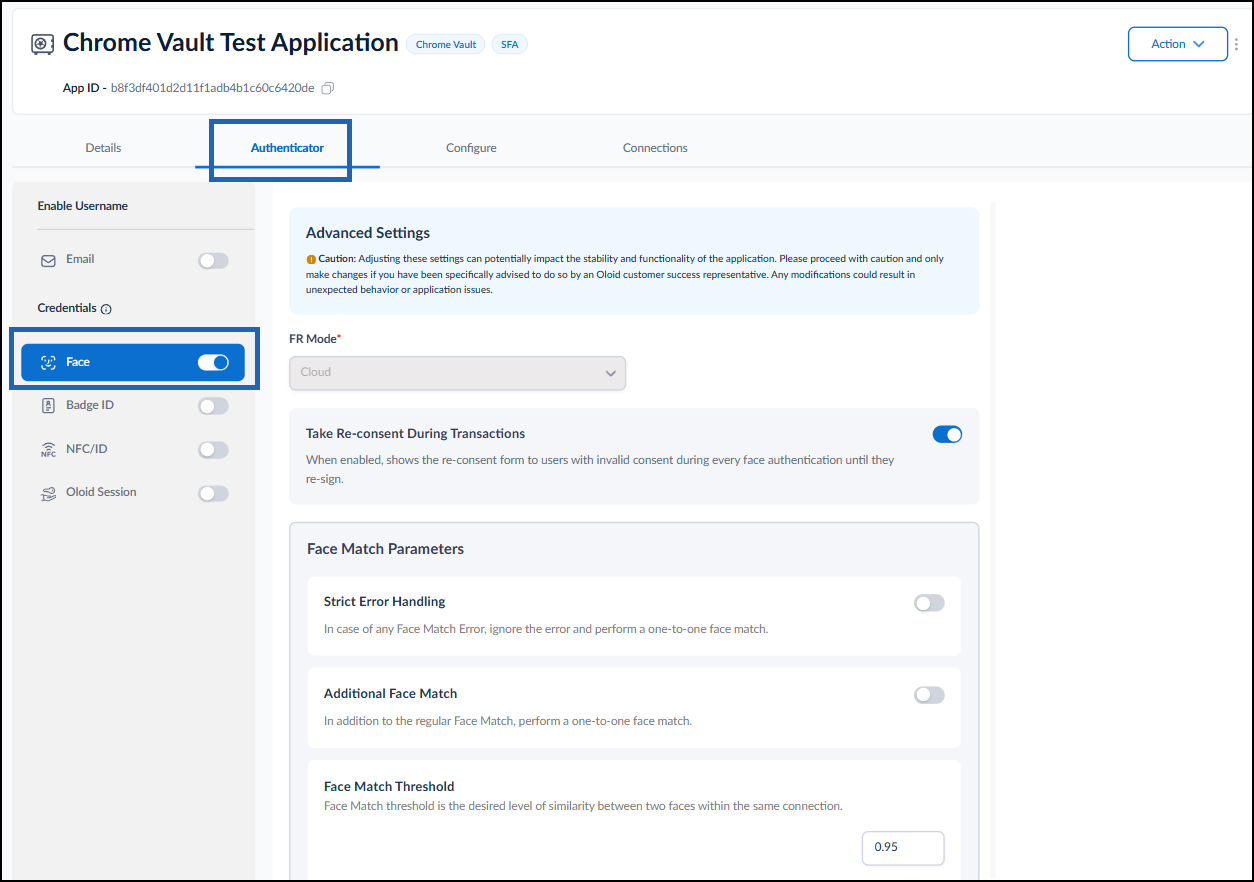Click the App ID value text
1254x882 pixels.
(212, 88)
